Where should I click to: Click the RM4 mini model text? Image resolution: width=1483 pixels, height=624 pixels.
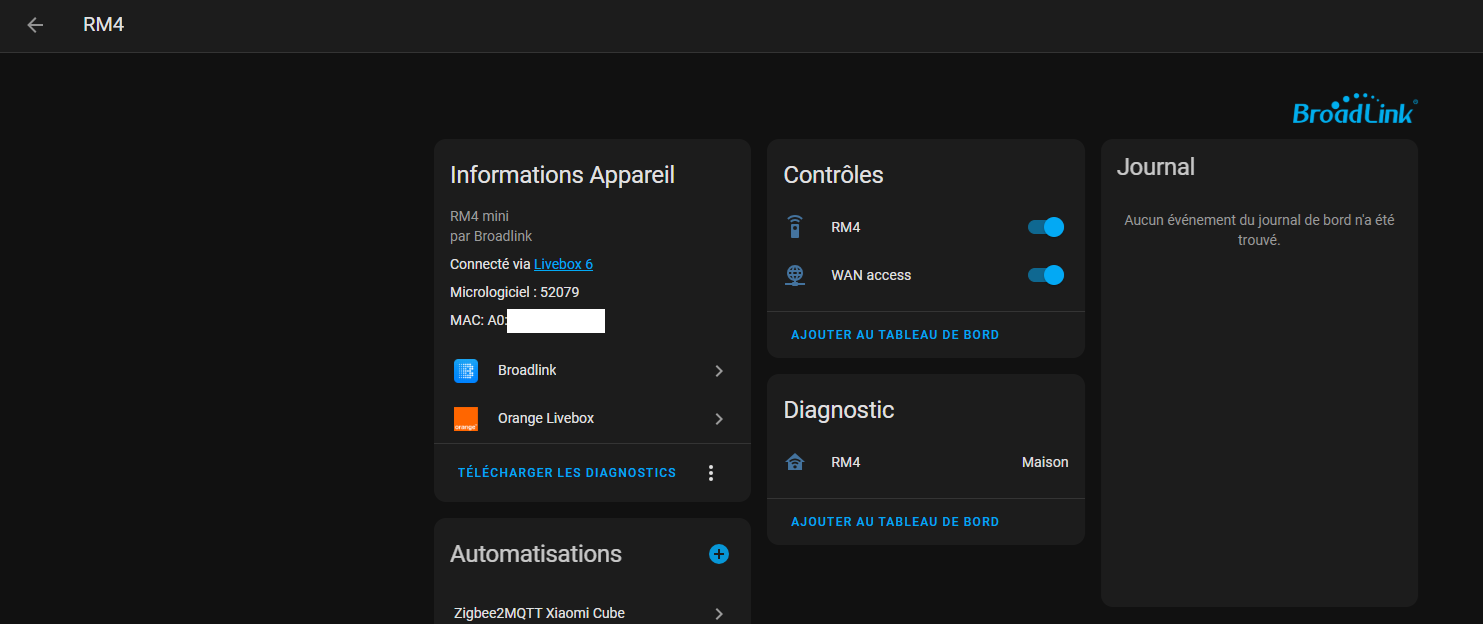click(480, 216)
